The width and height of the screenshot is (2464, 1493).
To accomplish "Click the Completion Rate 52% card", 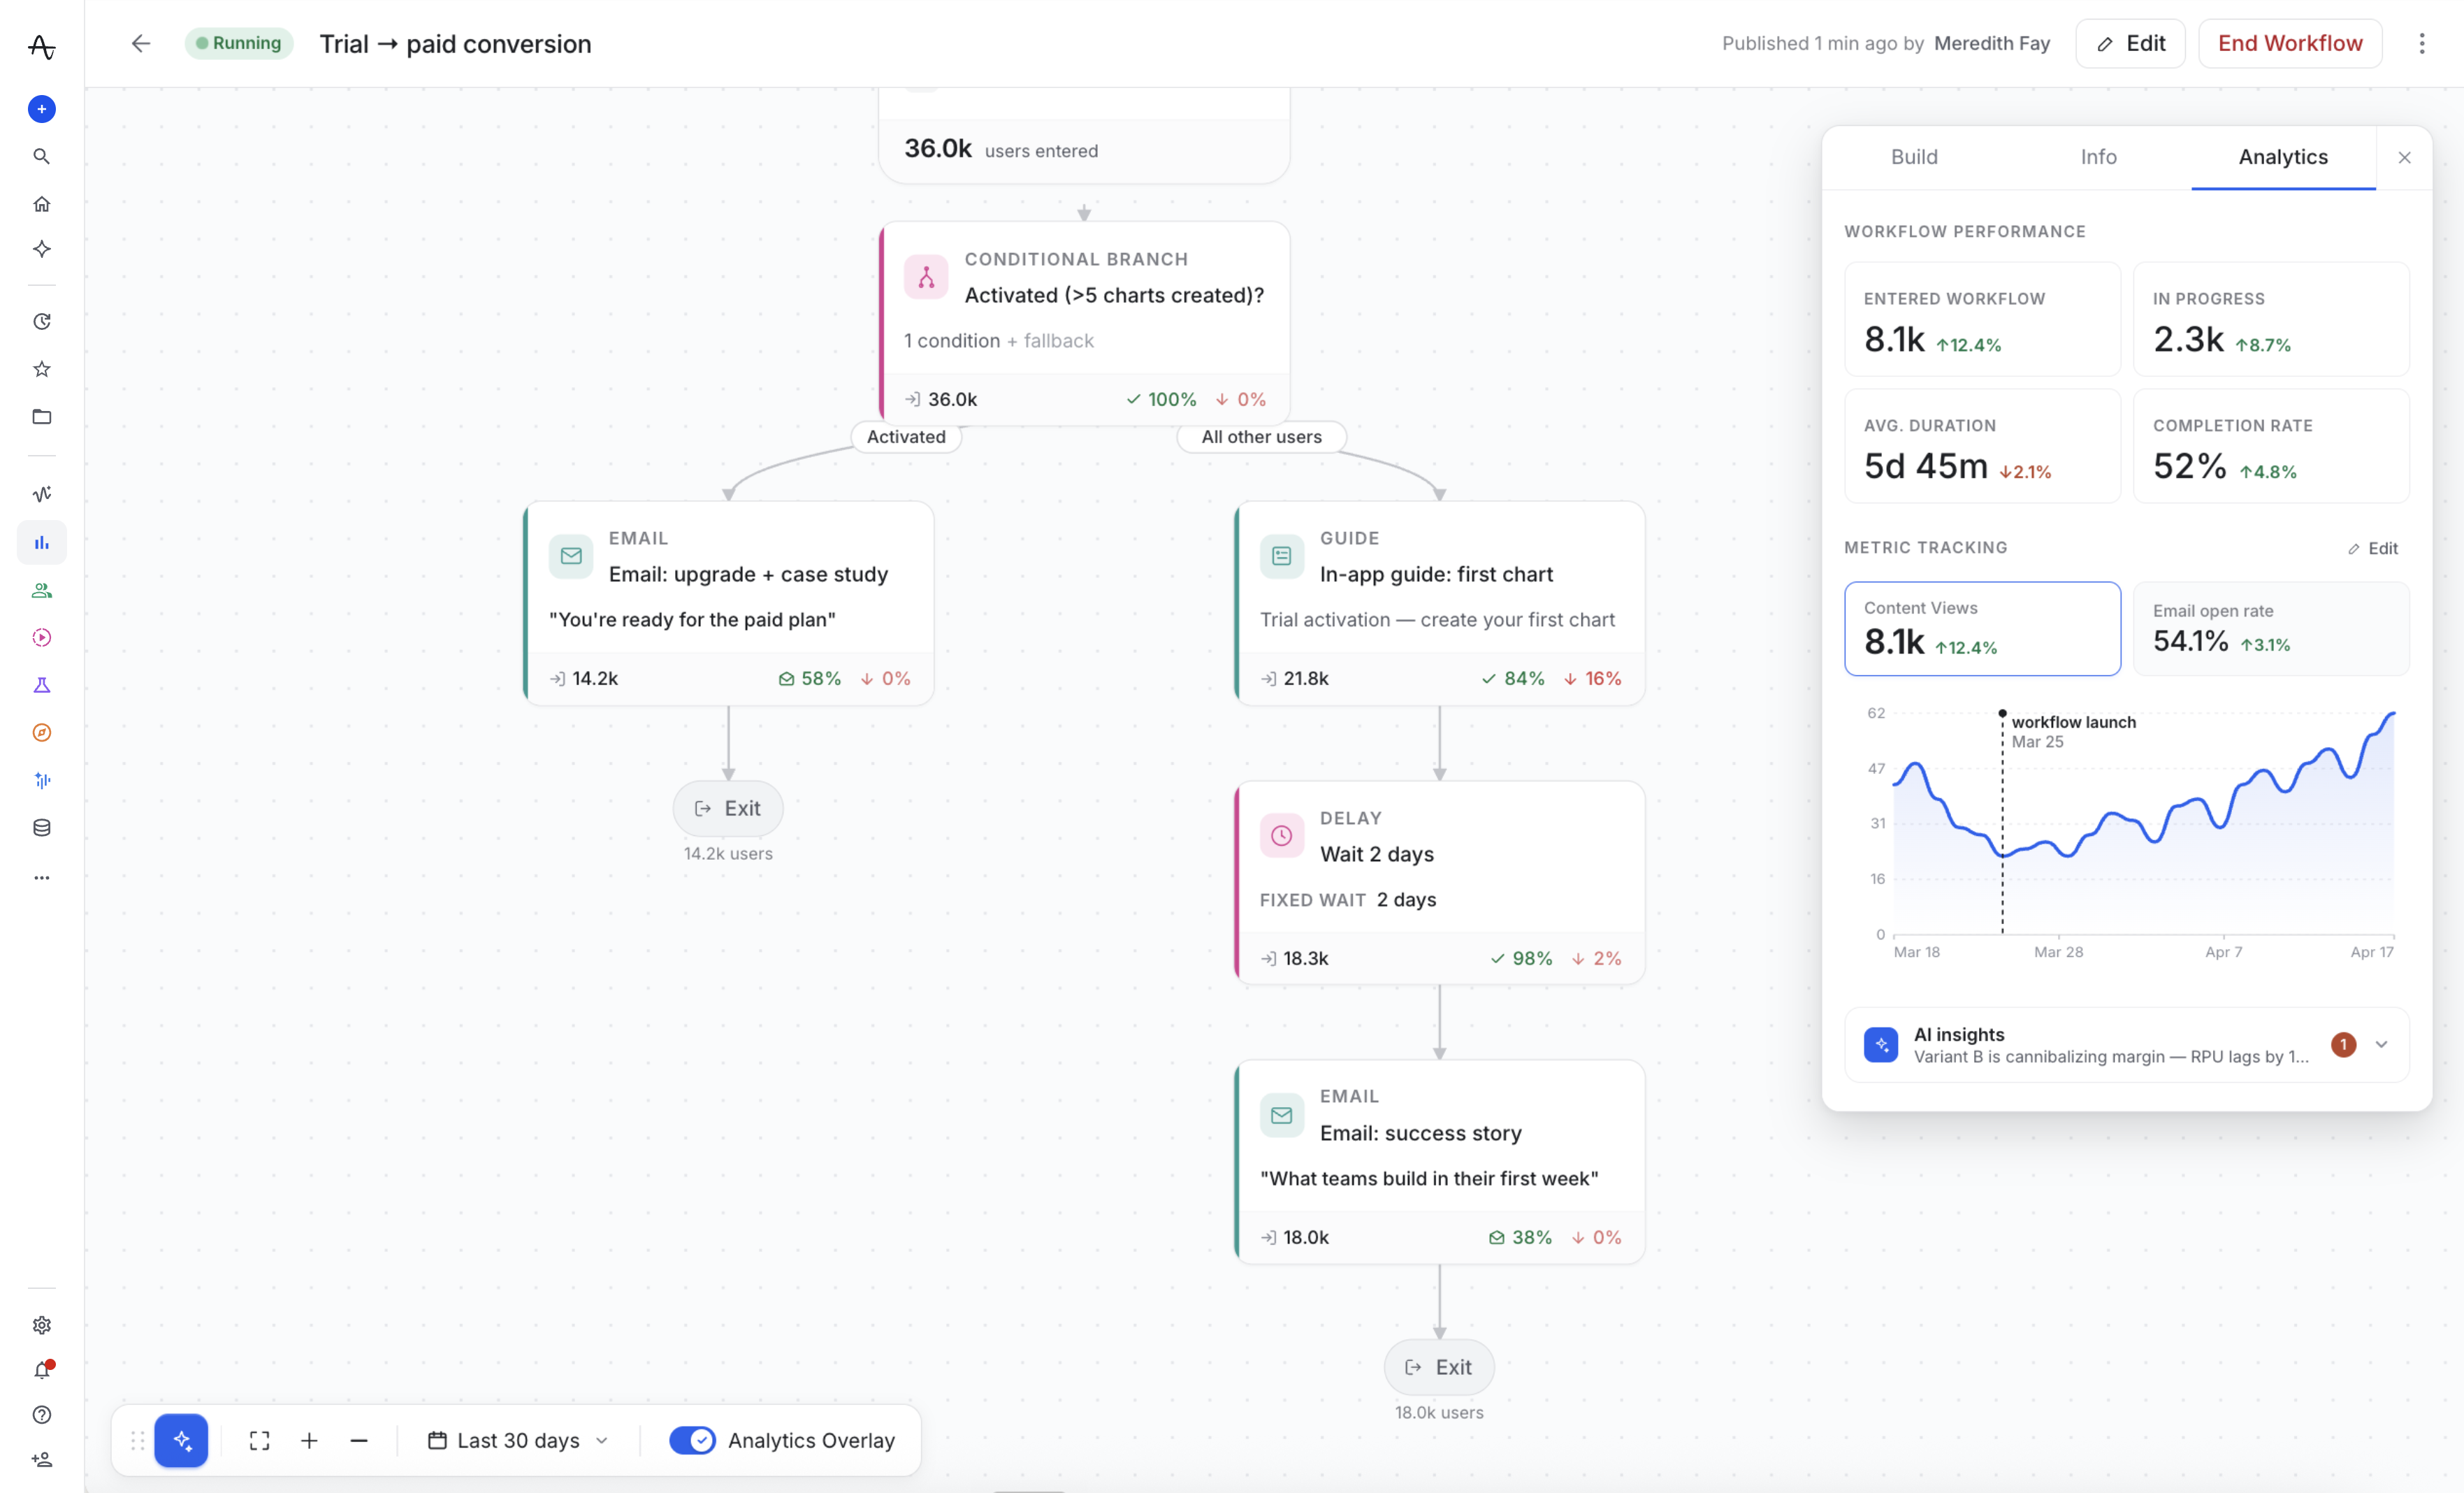I will [x=2271, y=446].
